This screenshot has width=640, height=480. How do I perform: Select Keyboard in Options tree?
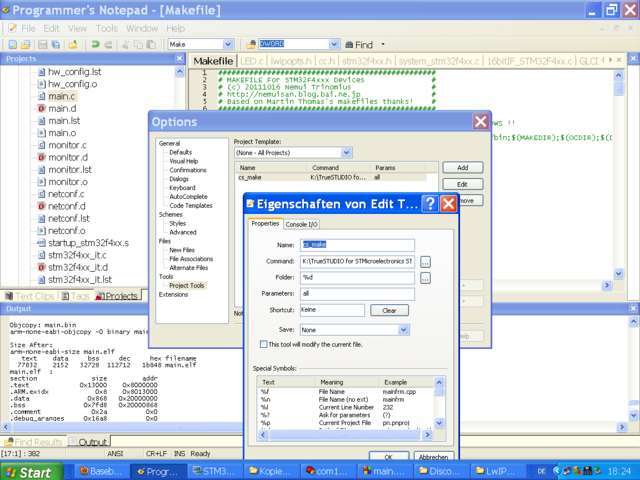pos(182,188)
